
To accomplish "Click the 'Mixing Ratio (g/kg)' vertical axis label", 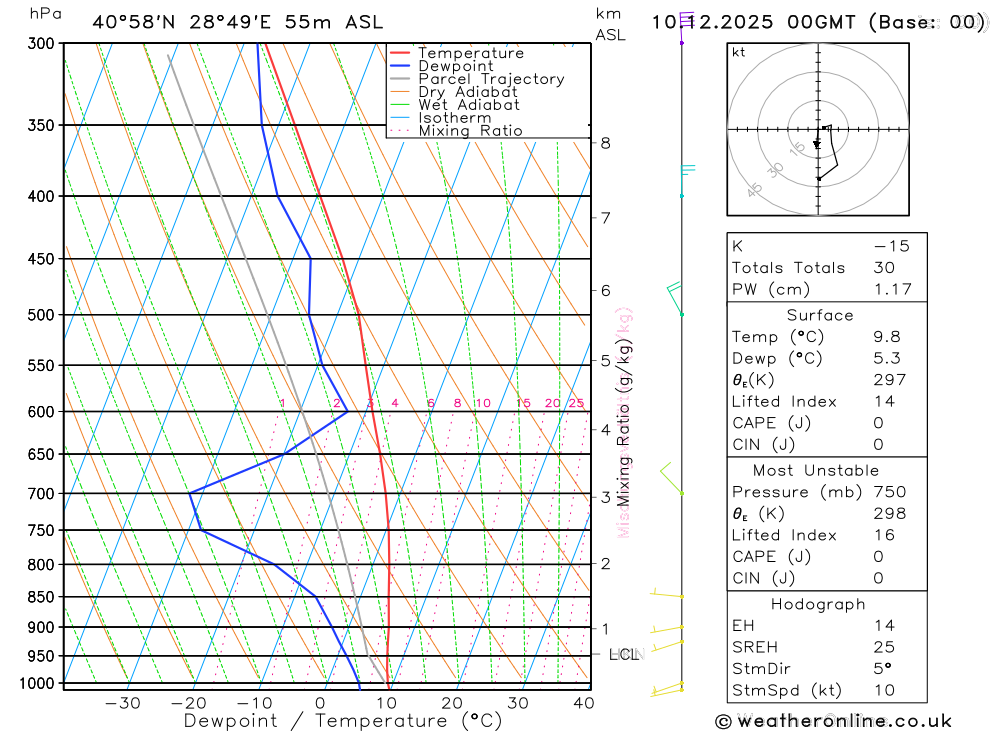I will pos(624,422).
